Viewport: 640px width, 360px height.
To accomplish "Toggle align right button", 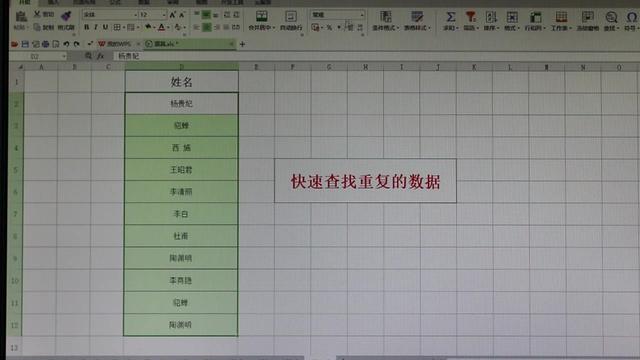I will [217, 27].
